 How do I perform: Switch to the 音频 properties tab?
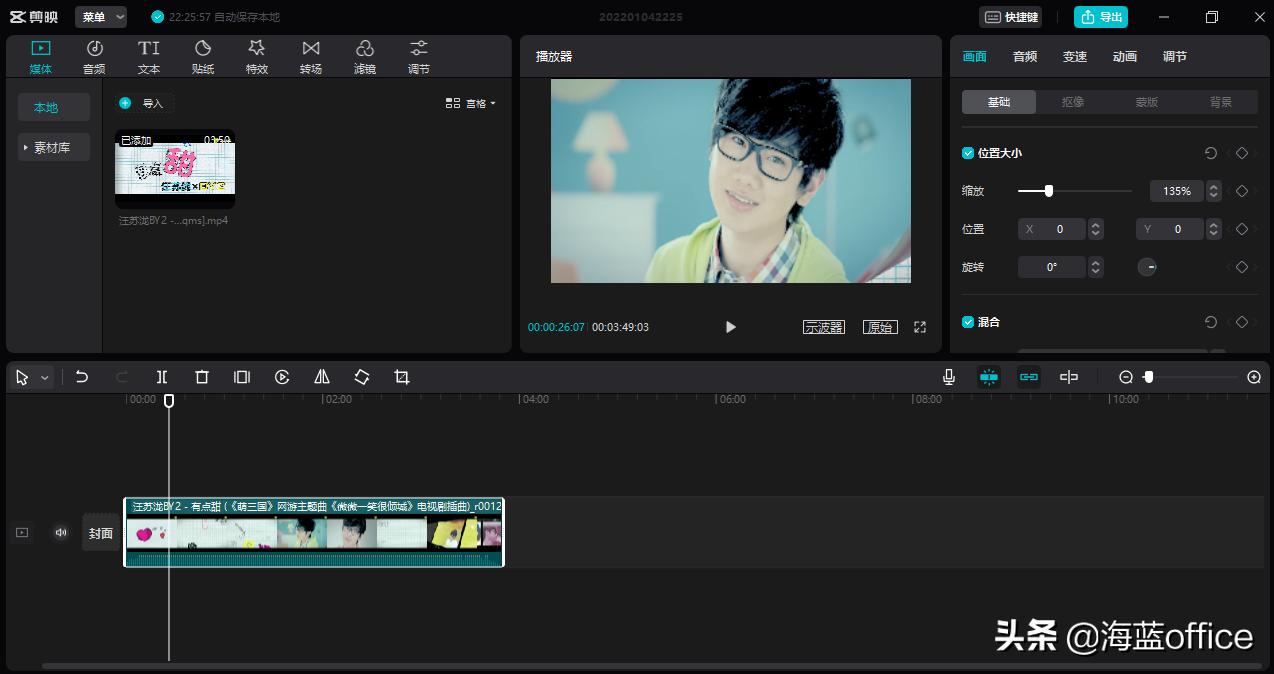point(1025,57)
